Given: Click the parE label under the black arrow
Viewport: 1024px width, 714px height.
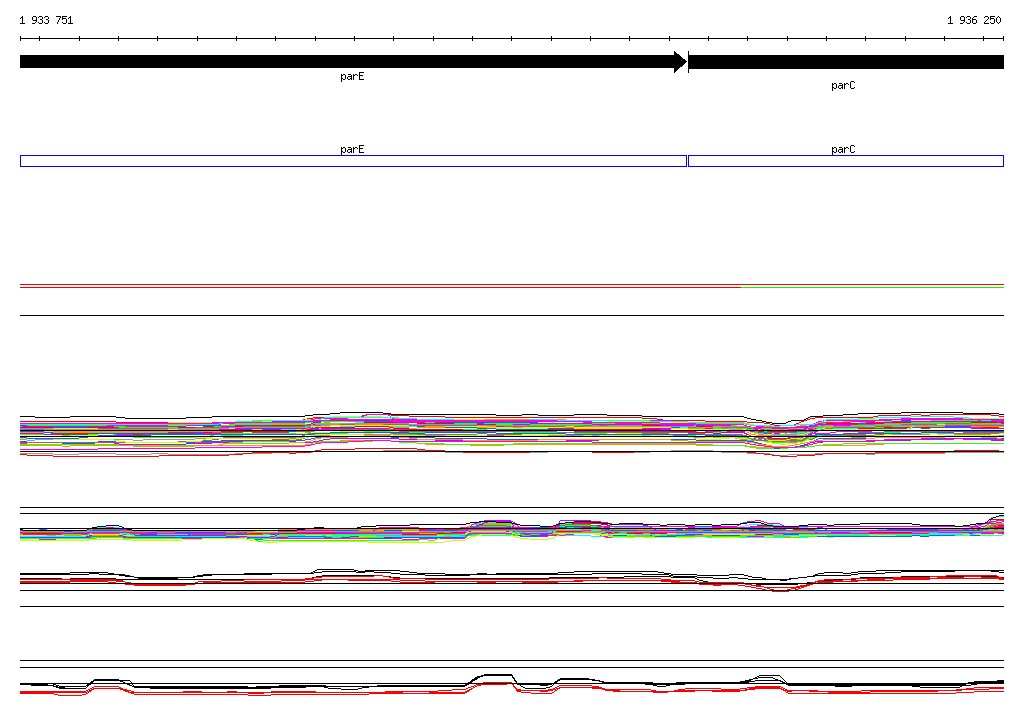Looking at the screenshot, I should (352, 76).
